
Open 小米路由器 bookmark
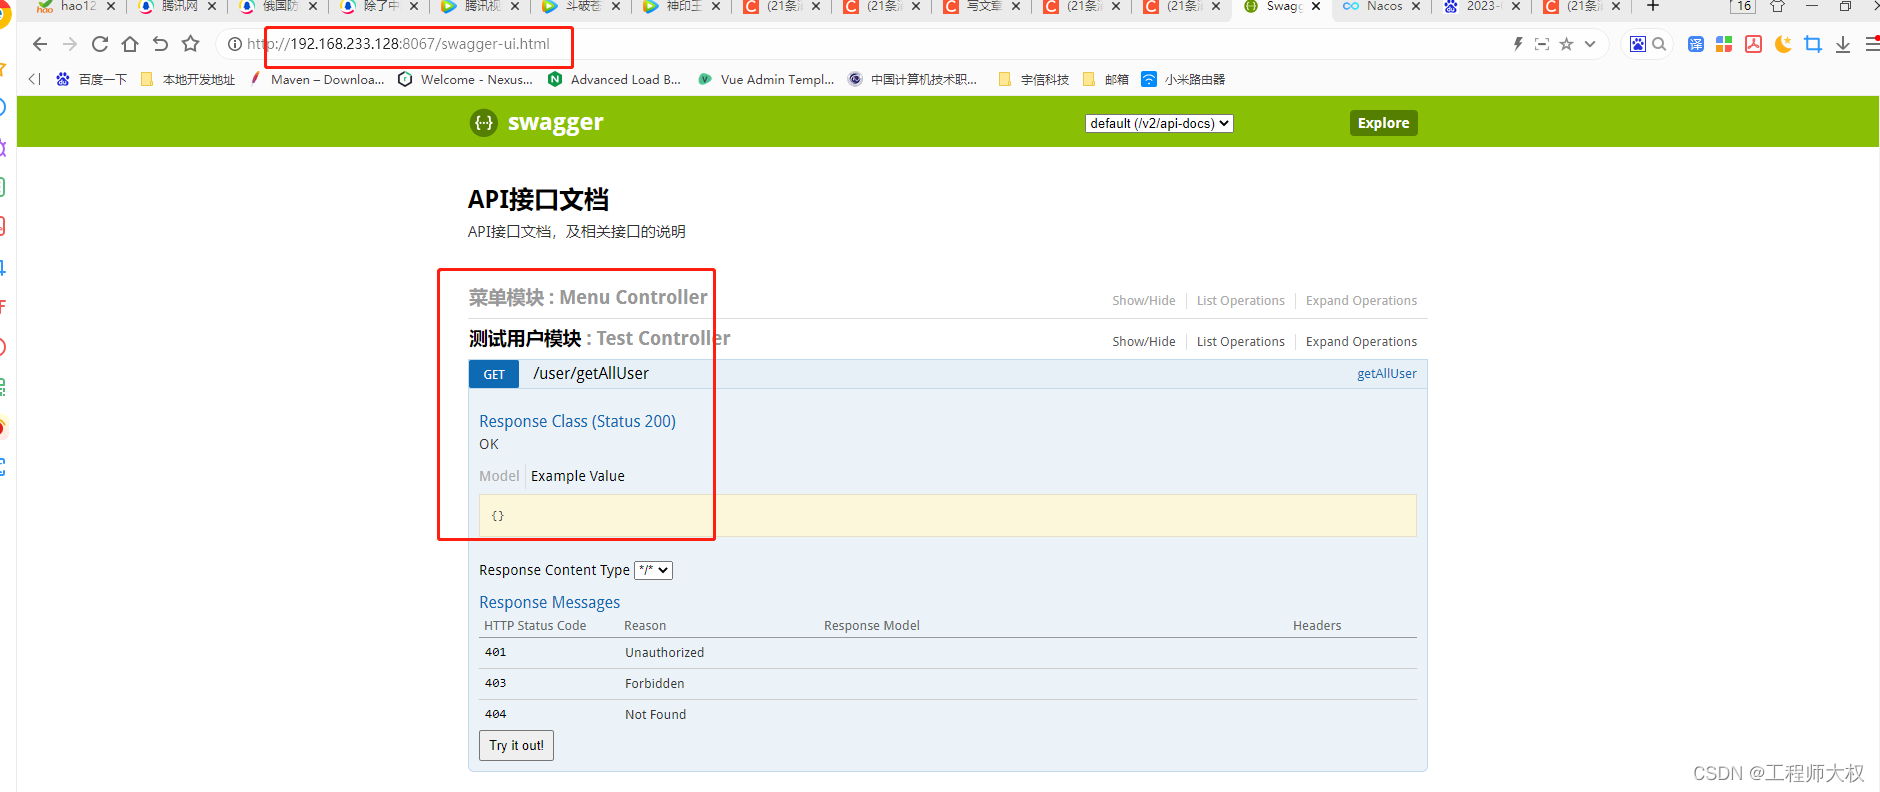tap(1184, 79)
